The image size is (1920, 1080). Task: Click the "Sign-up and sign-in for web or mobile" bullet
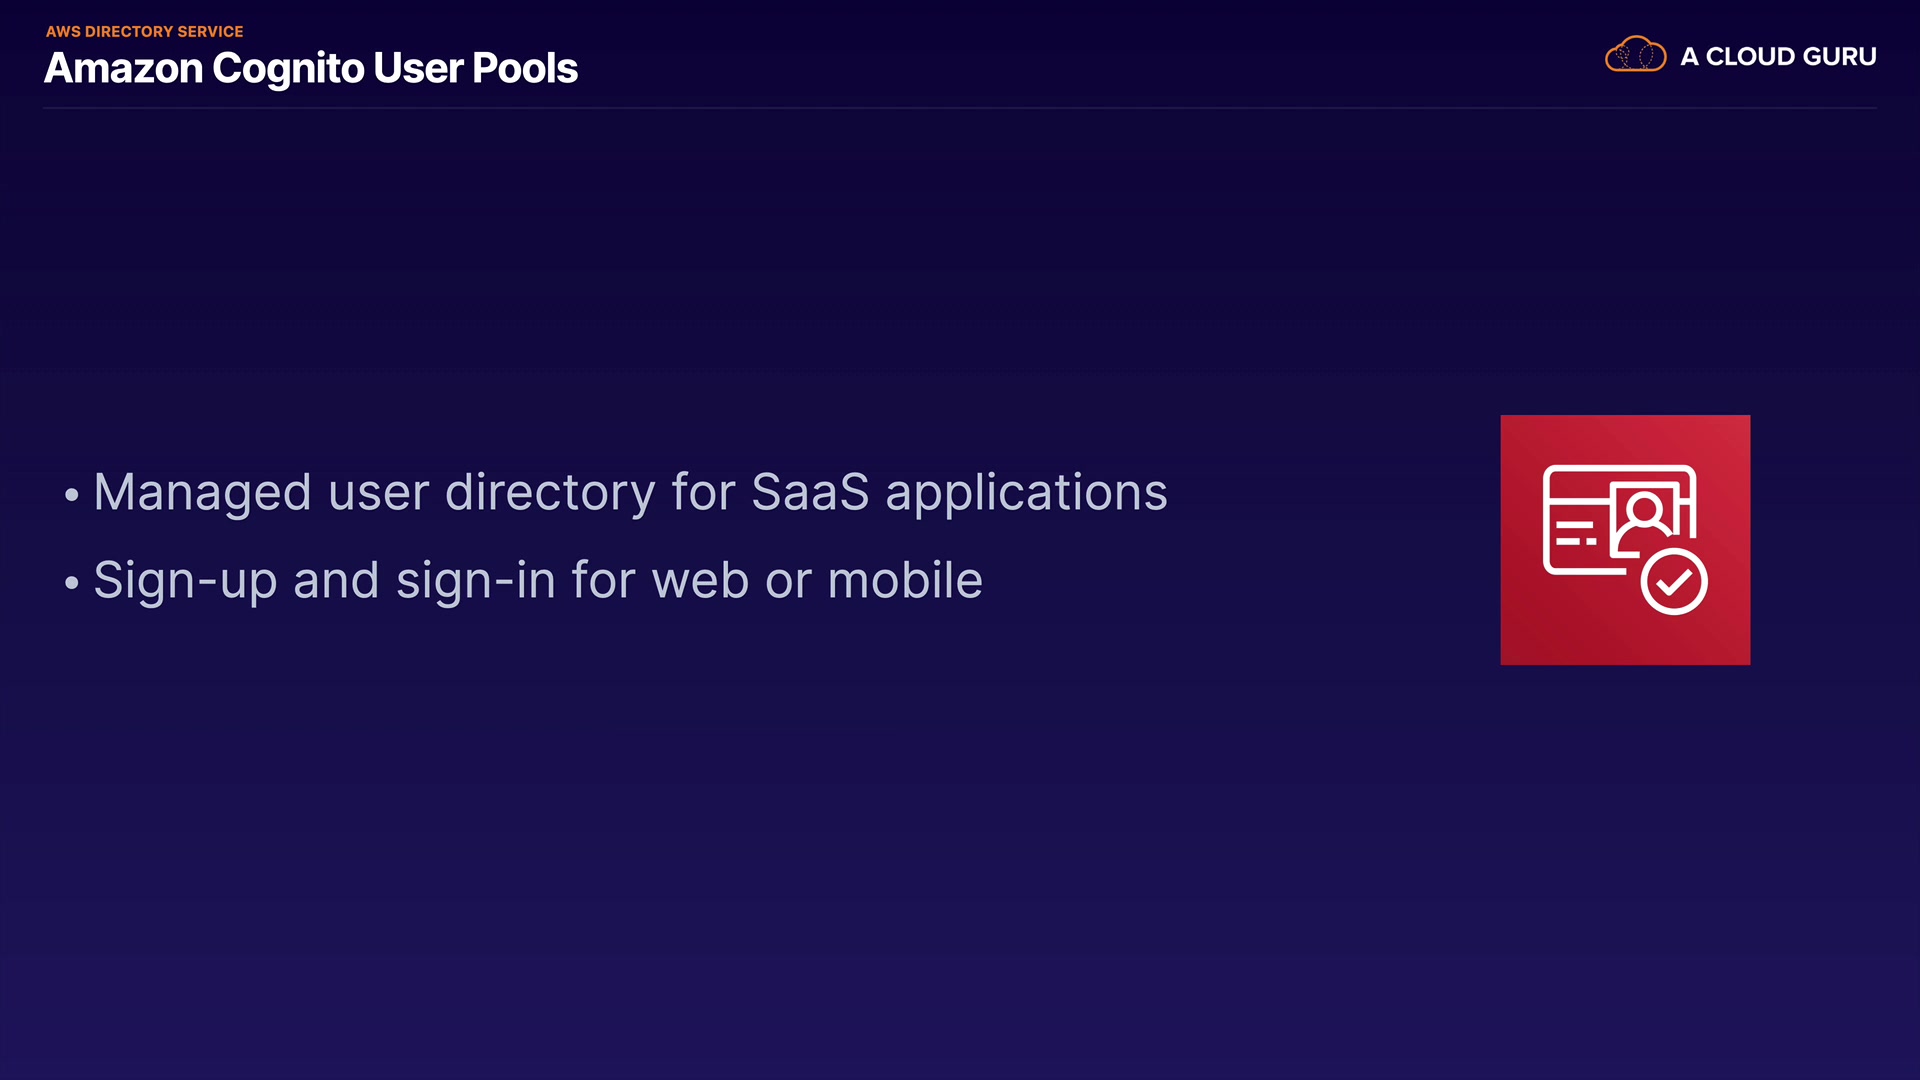click(x=538, y=581)
